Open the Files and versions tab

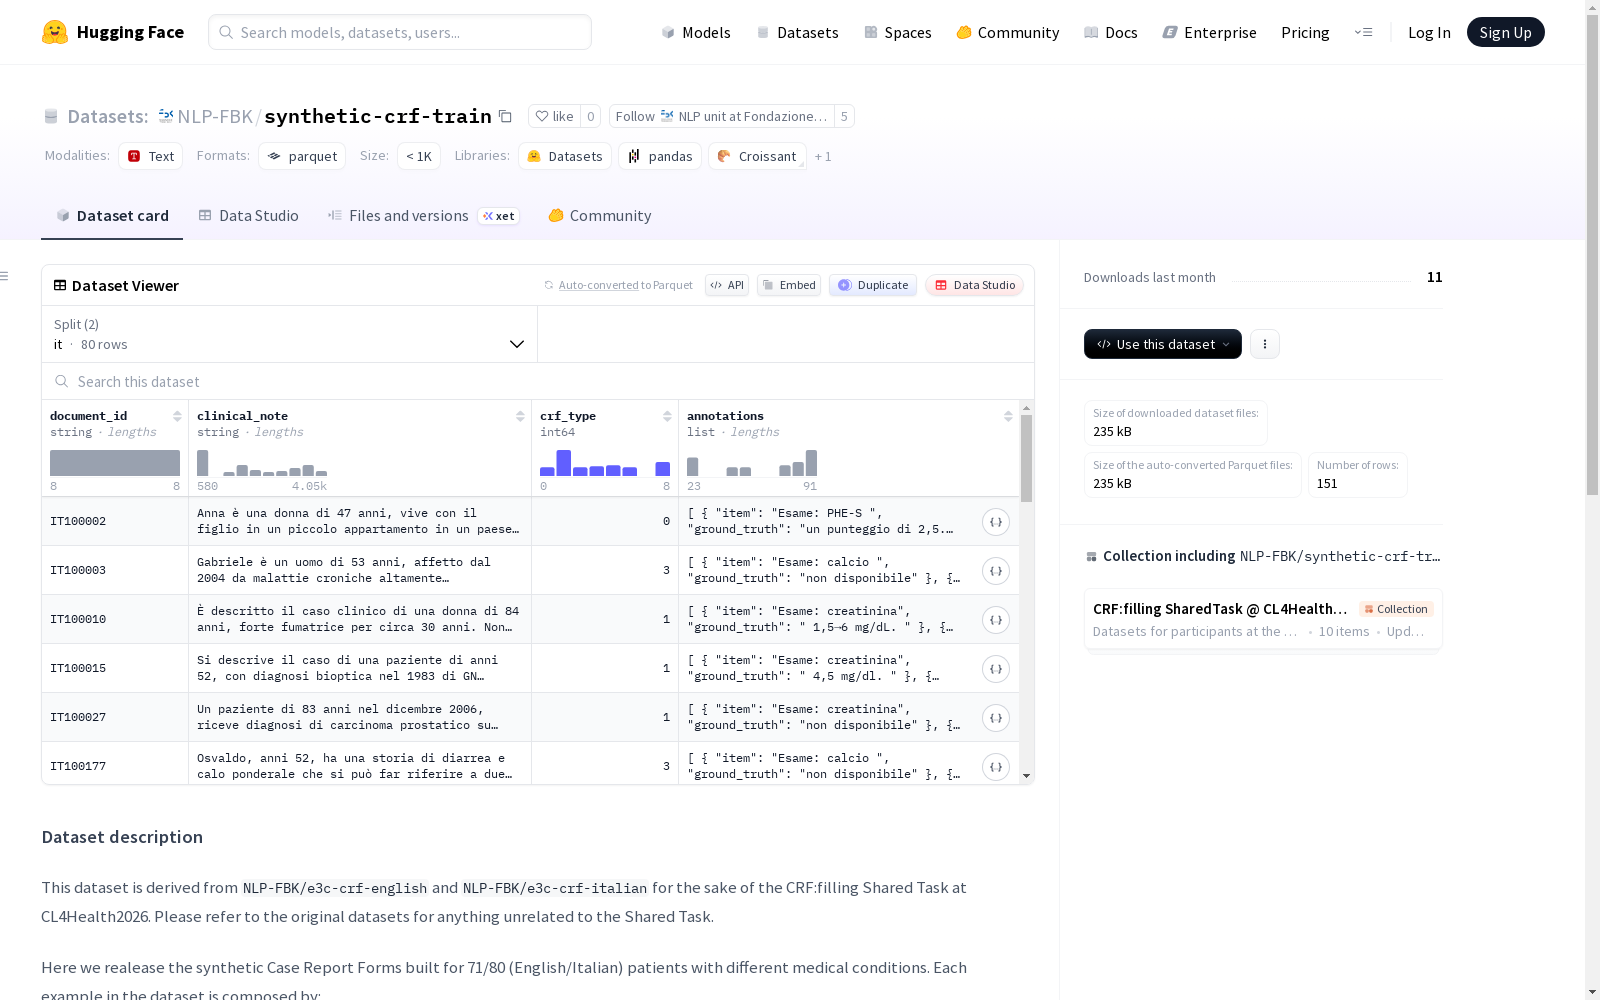(423, 216)
